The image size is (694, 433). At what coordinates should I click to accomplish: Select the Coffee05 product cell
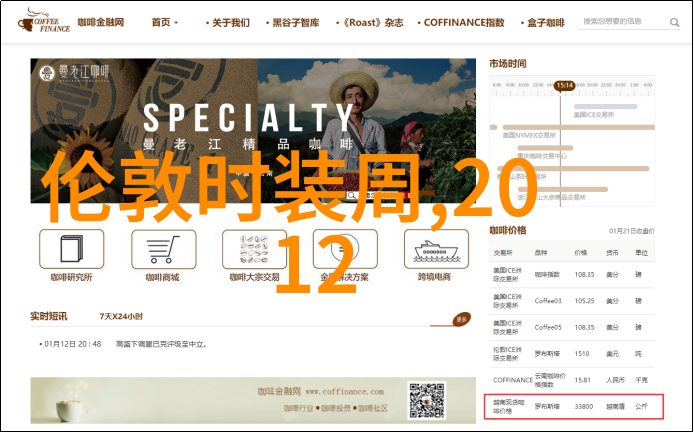[x=548, y=328]
